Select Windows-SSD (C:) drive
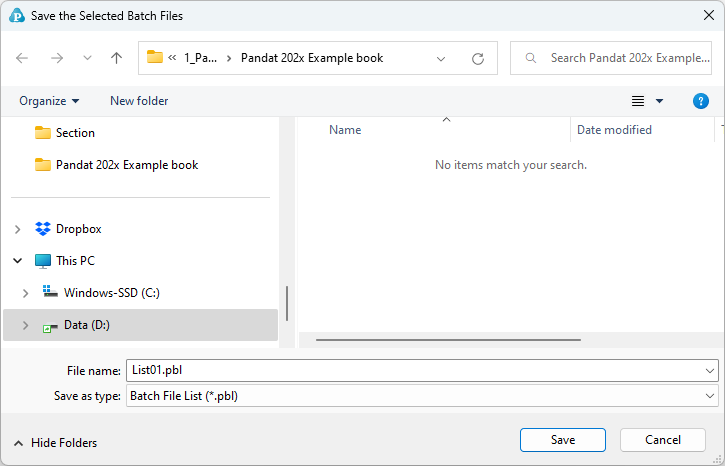 click(111, 293)
